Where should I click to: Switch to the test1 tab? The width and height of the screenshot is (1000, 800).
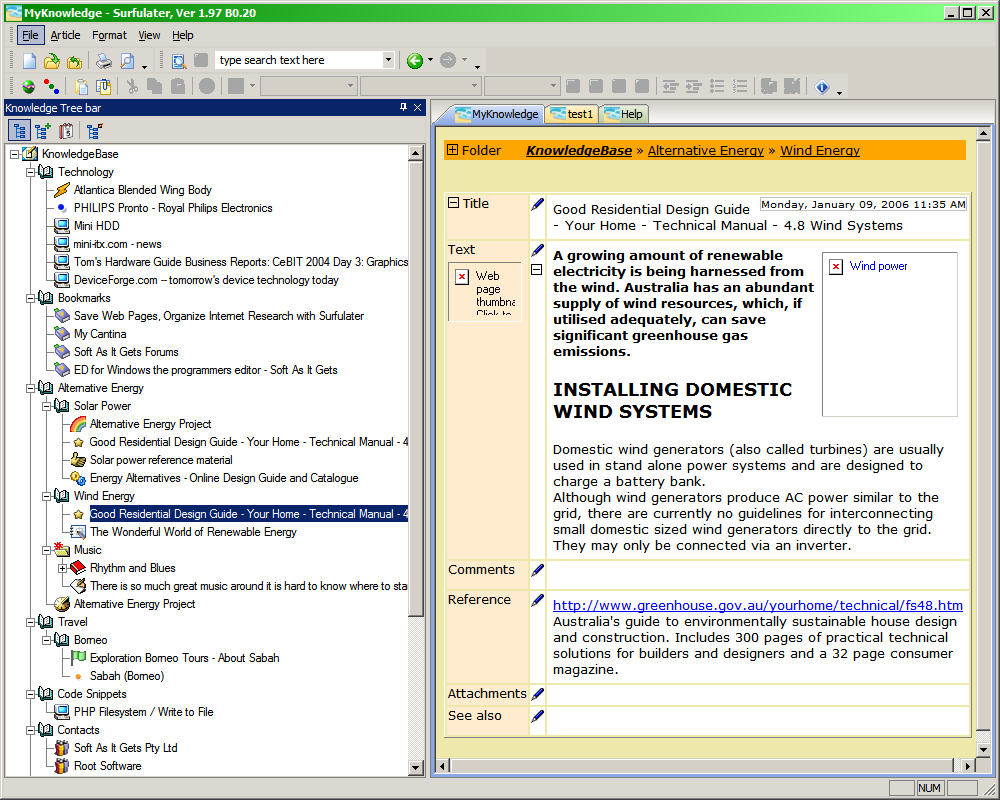(x=572, y=114)
